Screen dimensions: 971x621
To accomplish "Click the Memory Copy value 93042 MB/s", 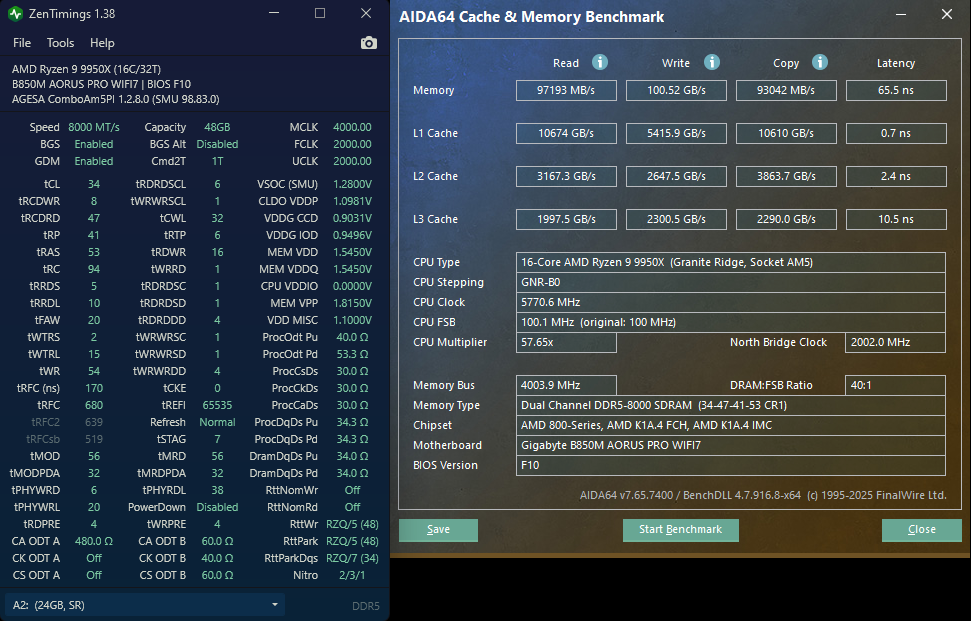I will (x=786, y=90).
